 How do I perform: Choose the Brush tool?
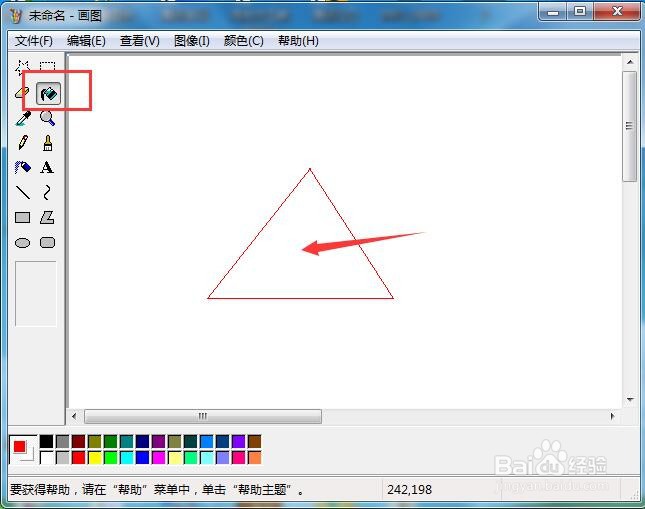coord(48,143)
